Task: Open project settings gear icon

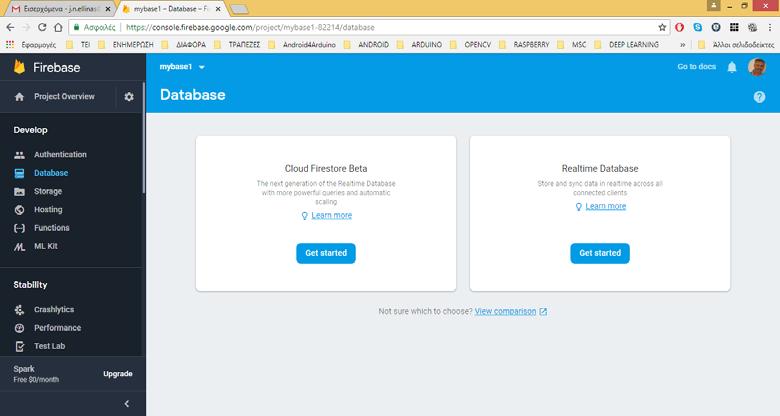Action: 129,97
